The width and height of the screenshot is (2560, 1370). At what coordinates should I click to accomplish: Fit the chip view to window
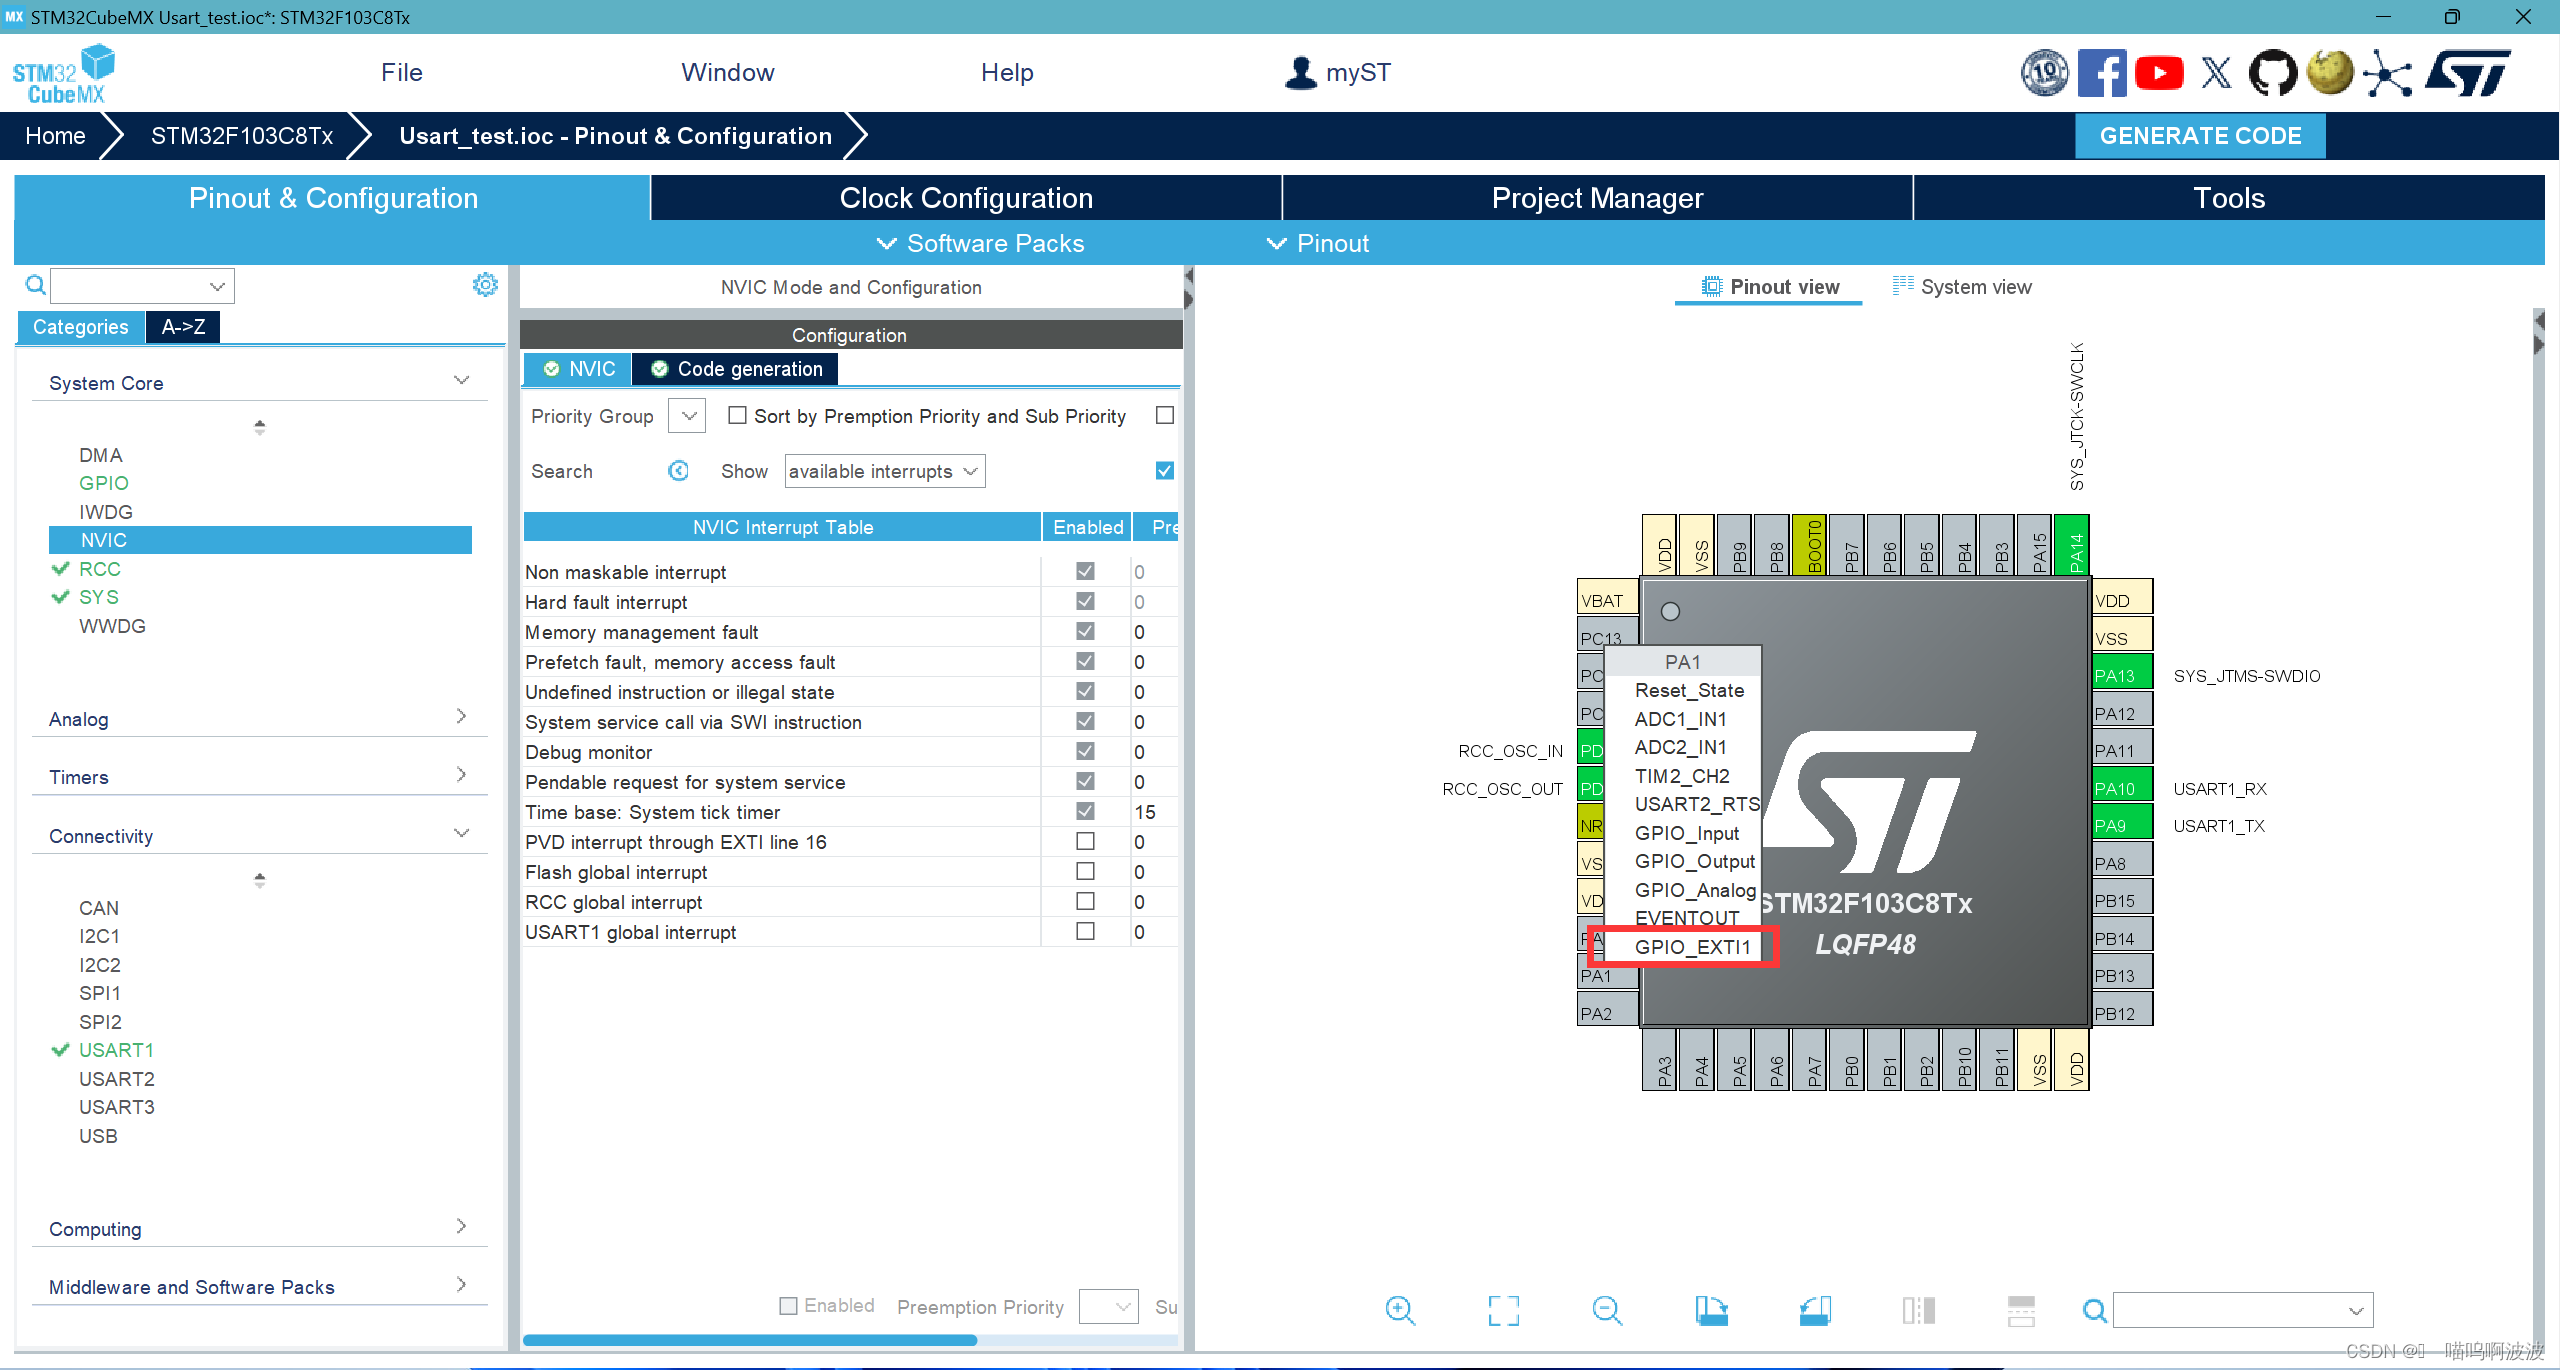[x=1503, y=1310]
